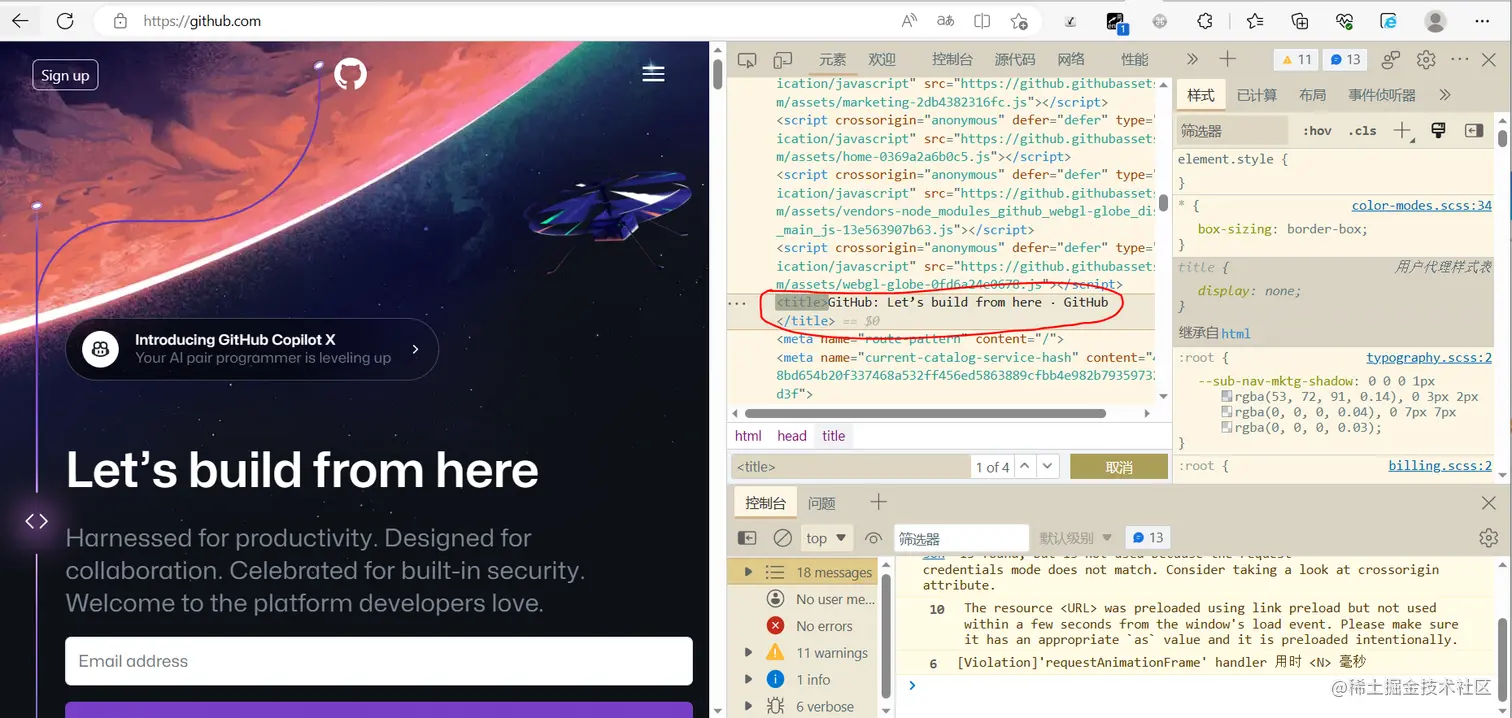1512x718 pixels.
Task: Open the user profile avatar
Action: 1435,21
